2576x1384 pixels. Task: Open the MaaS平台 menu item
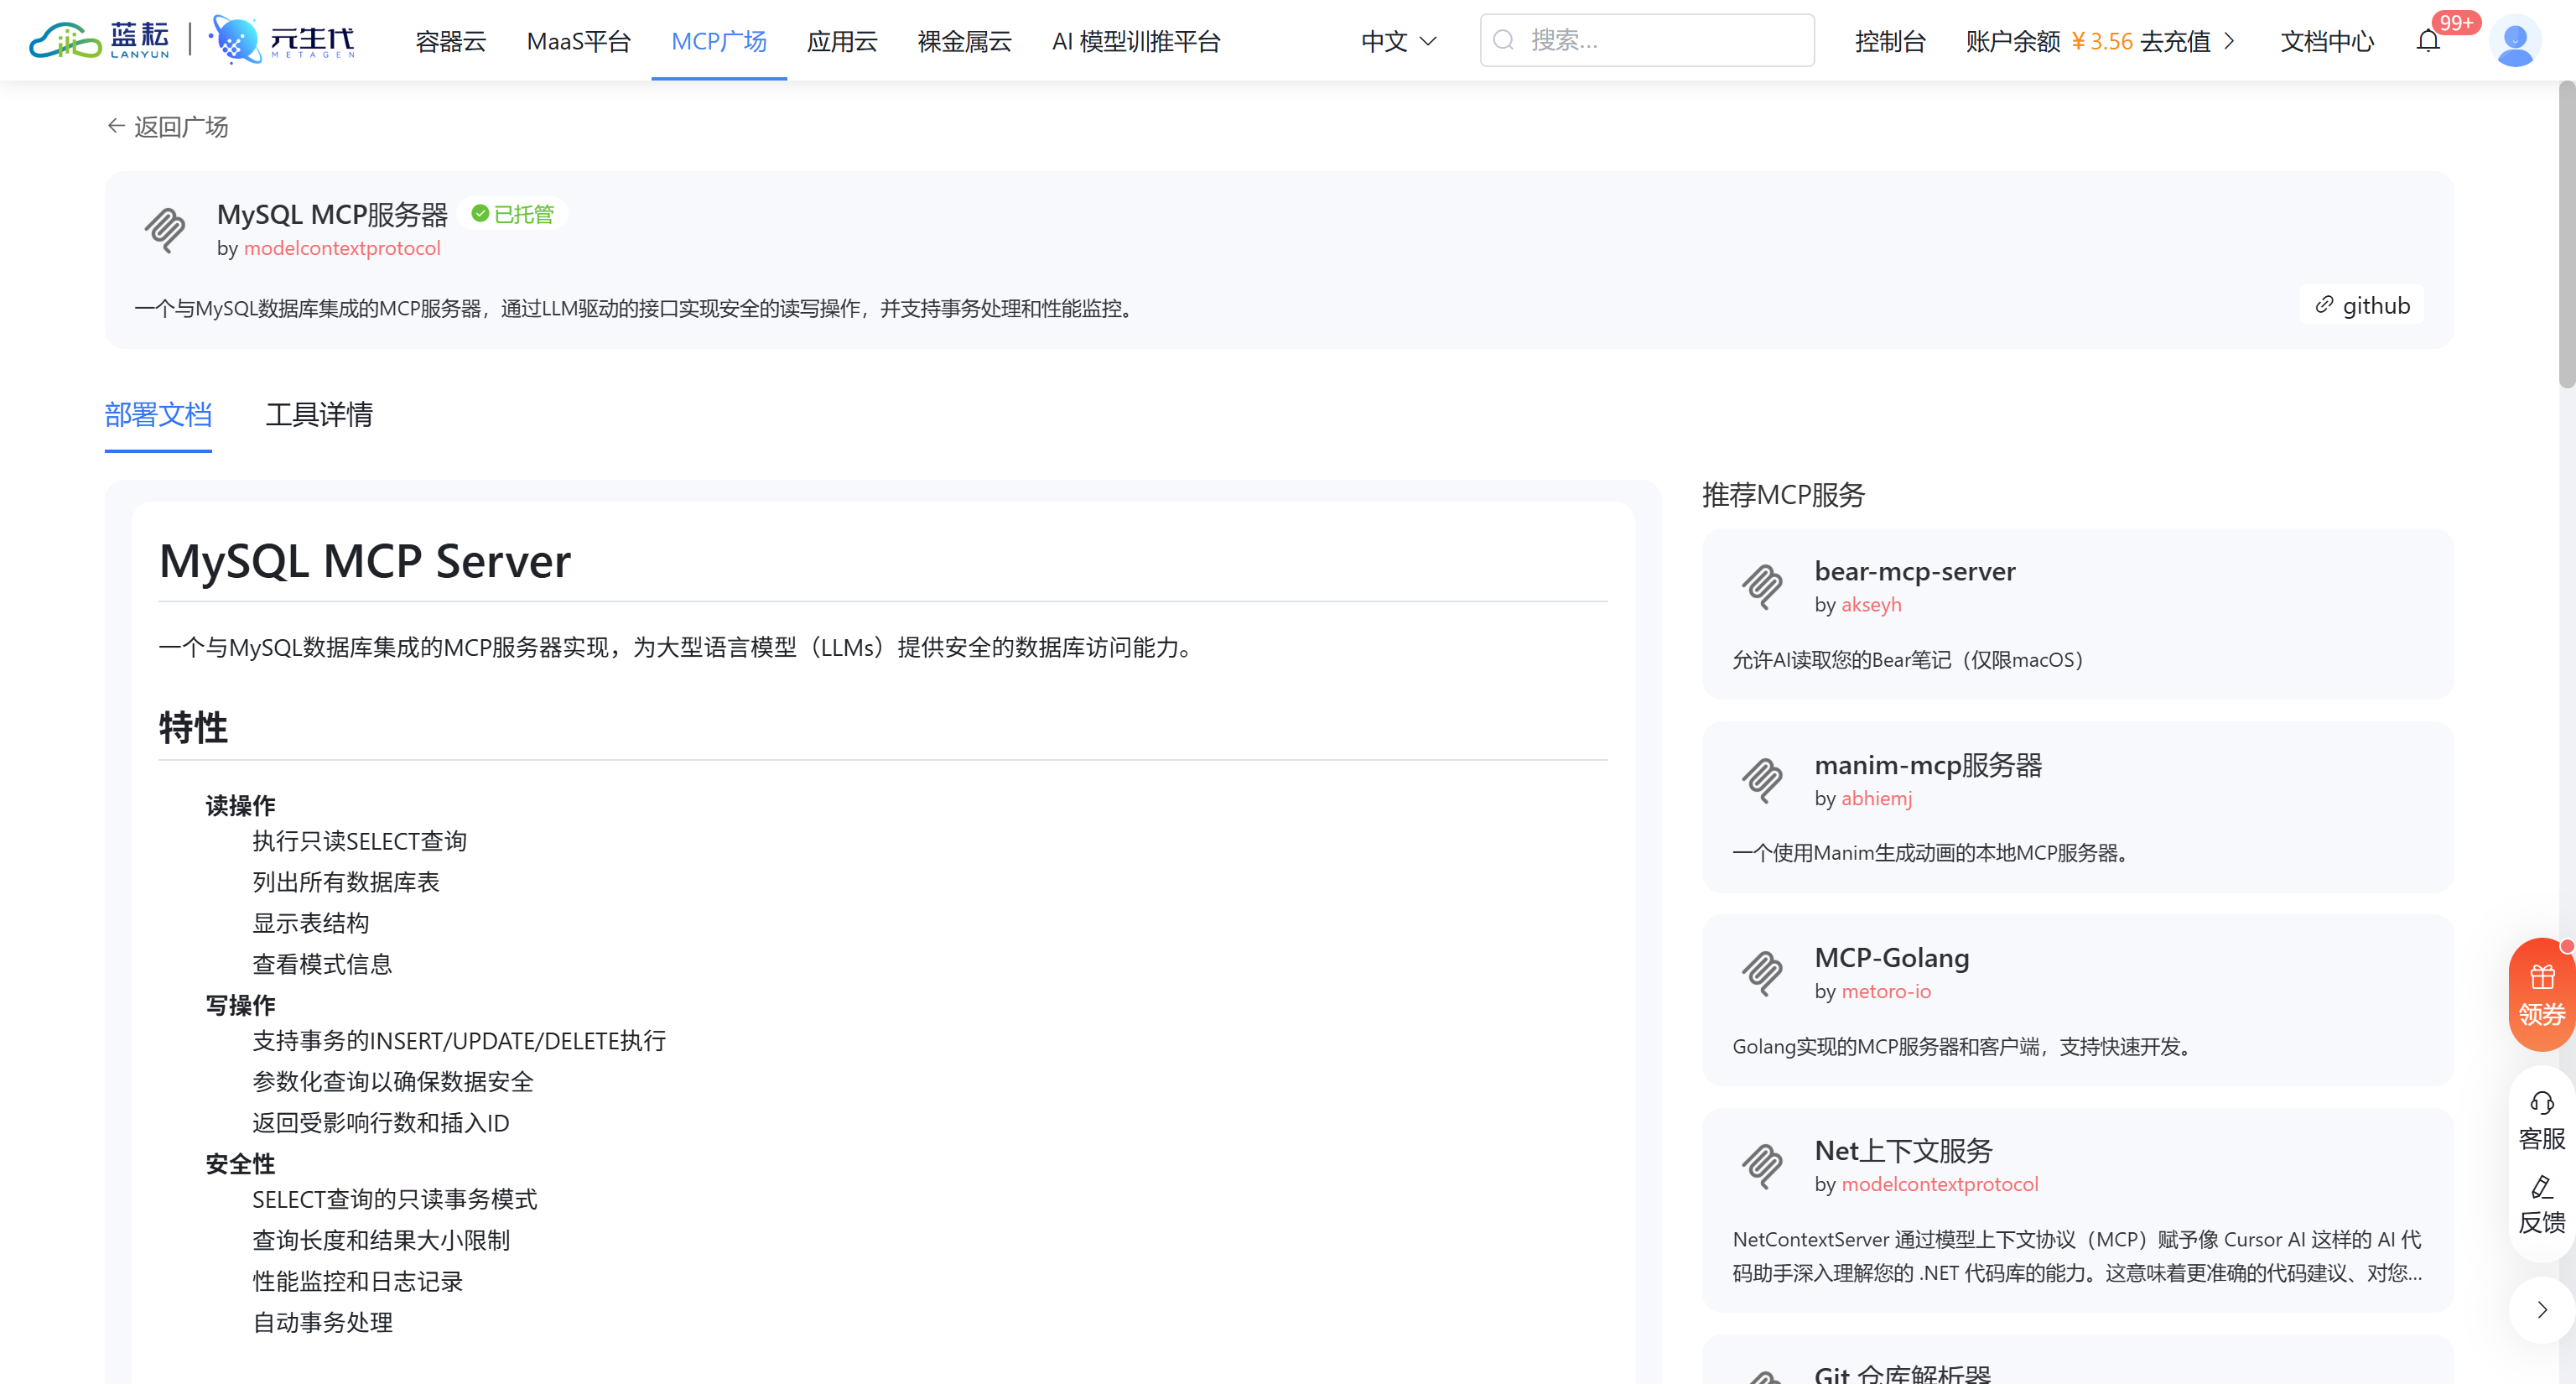pos(578,41)
